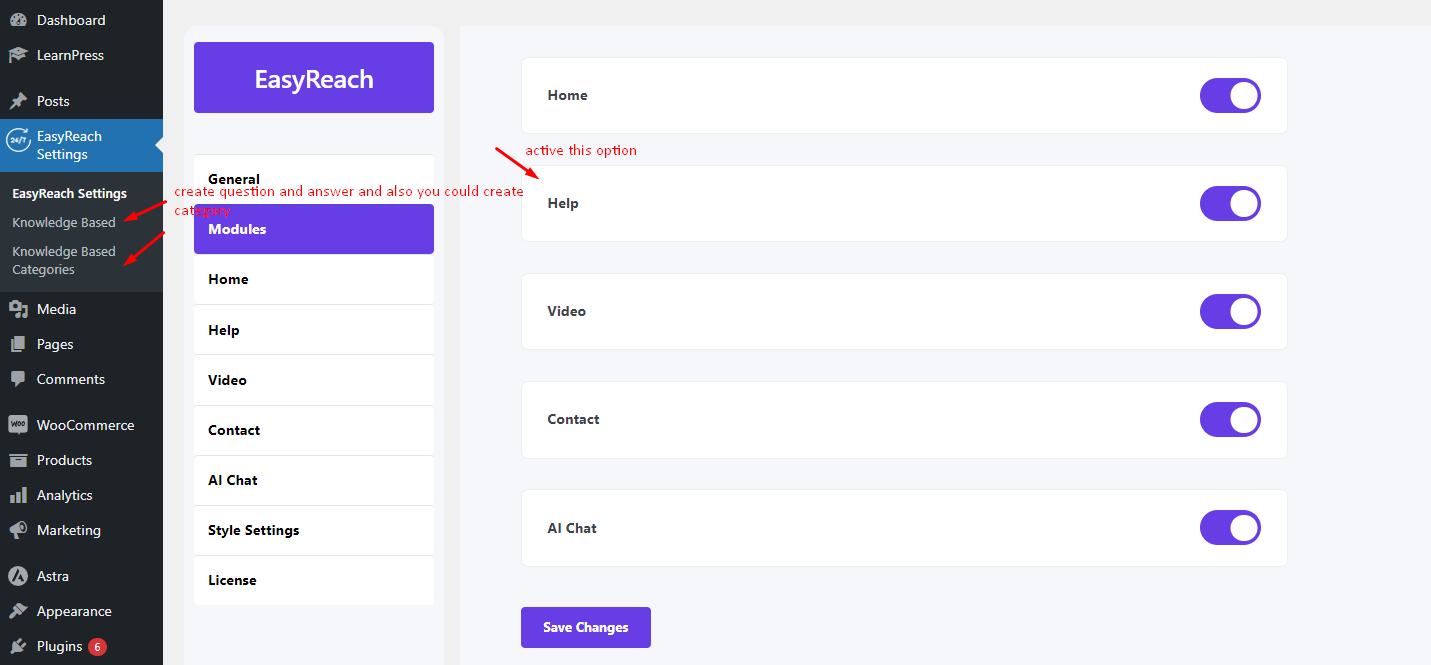
Task: Click the Plugins update count badge
Action: (97, 647)
